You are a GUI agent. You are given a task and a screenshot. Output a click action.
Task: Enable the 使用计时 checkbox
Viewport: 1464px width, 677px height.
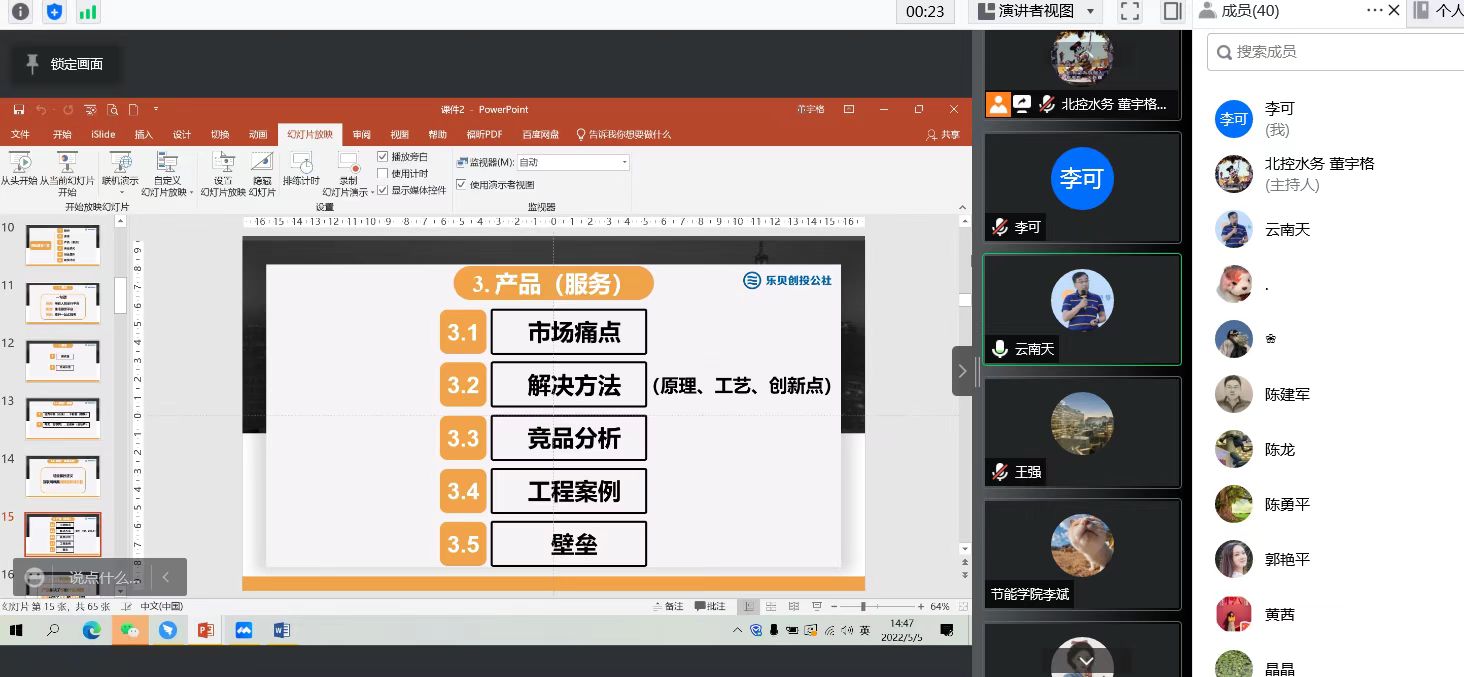click(x=383, y=173)
